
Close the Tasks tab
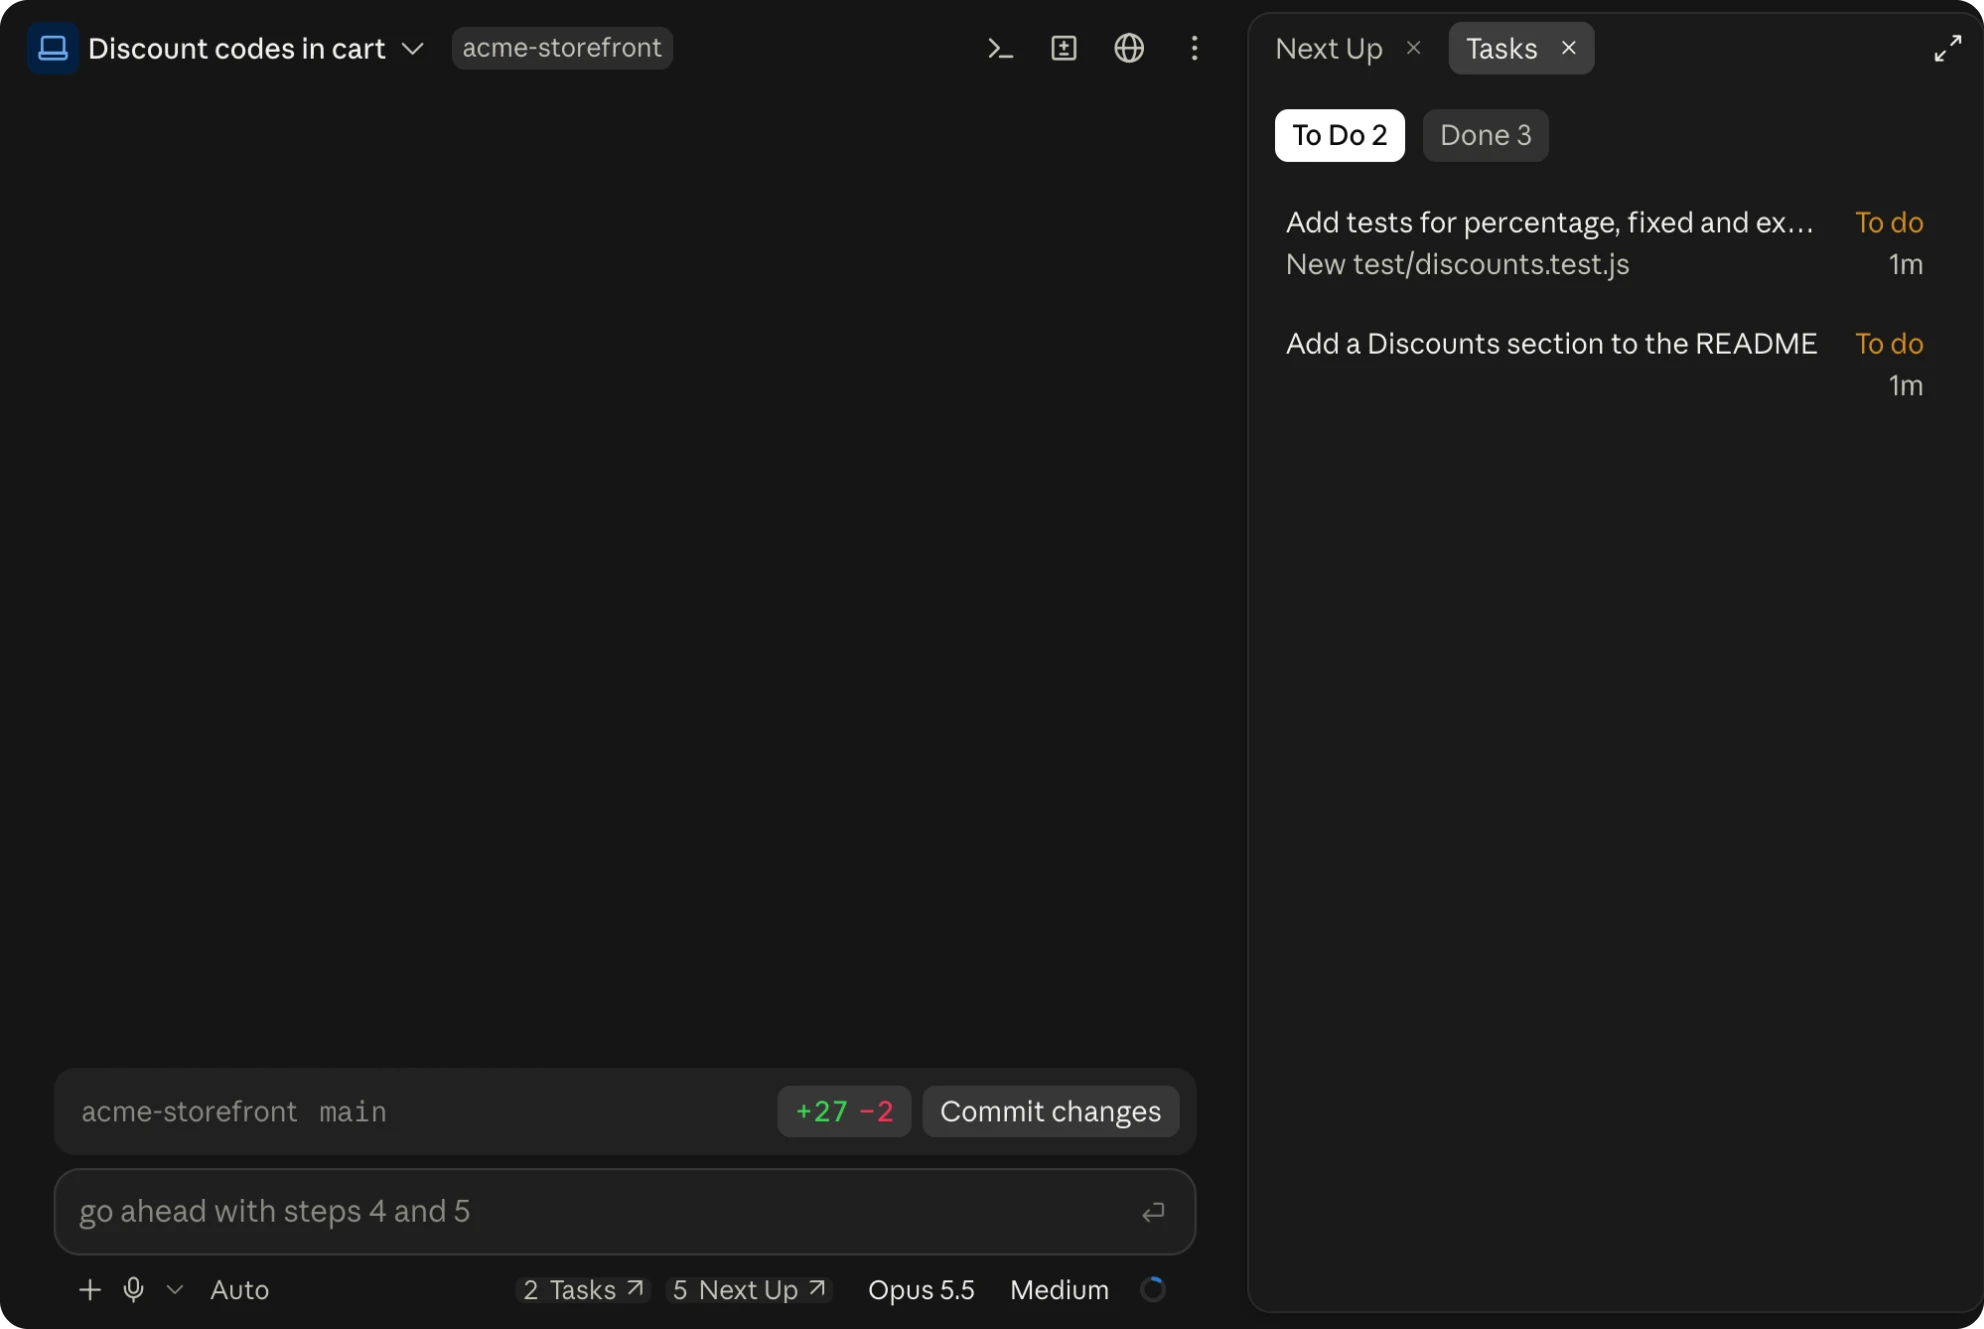(x=1568, y=48)
